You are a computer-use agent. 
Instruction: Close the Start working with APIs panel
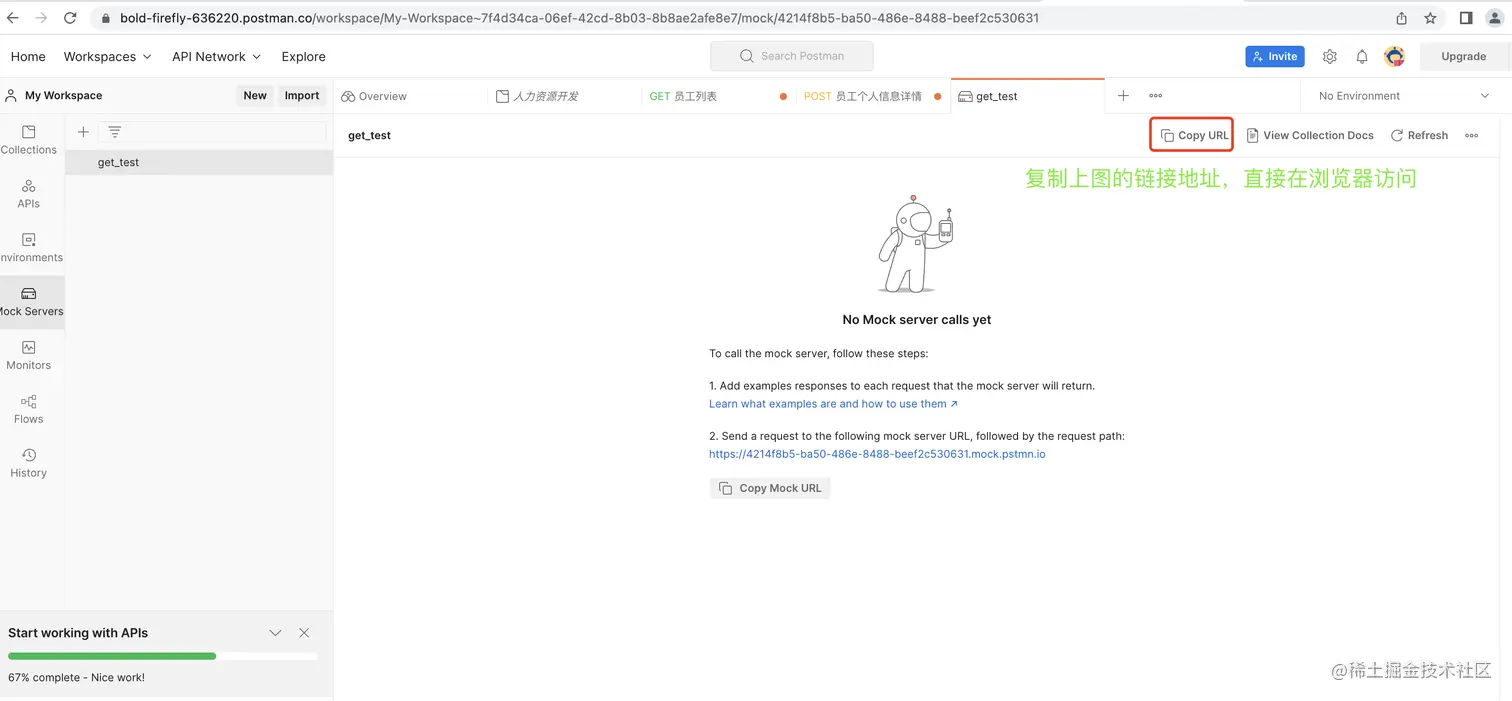click(x=304, y=633)
